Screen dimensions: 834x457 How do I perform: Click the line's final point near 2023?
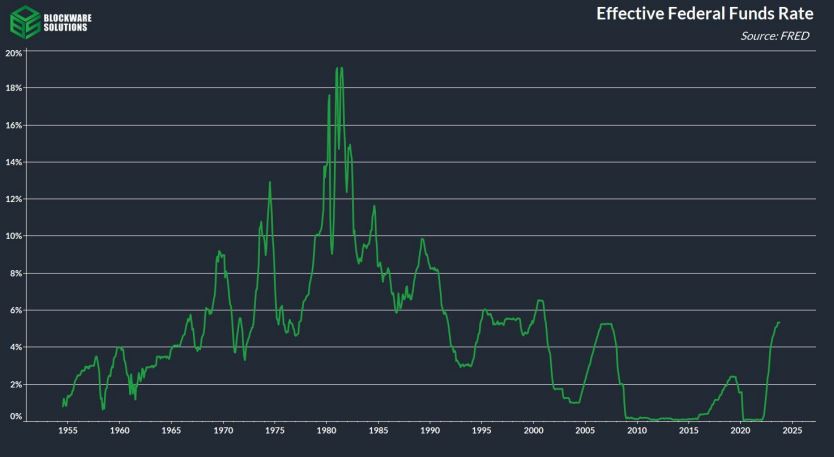779,322
